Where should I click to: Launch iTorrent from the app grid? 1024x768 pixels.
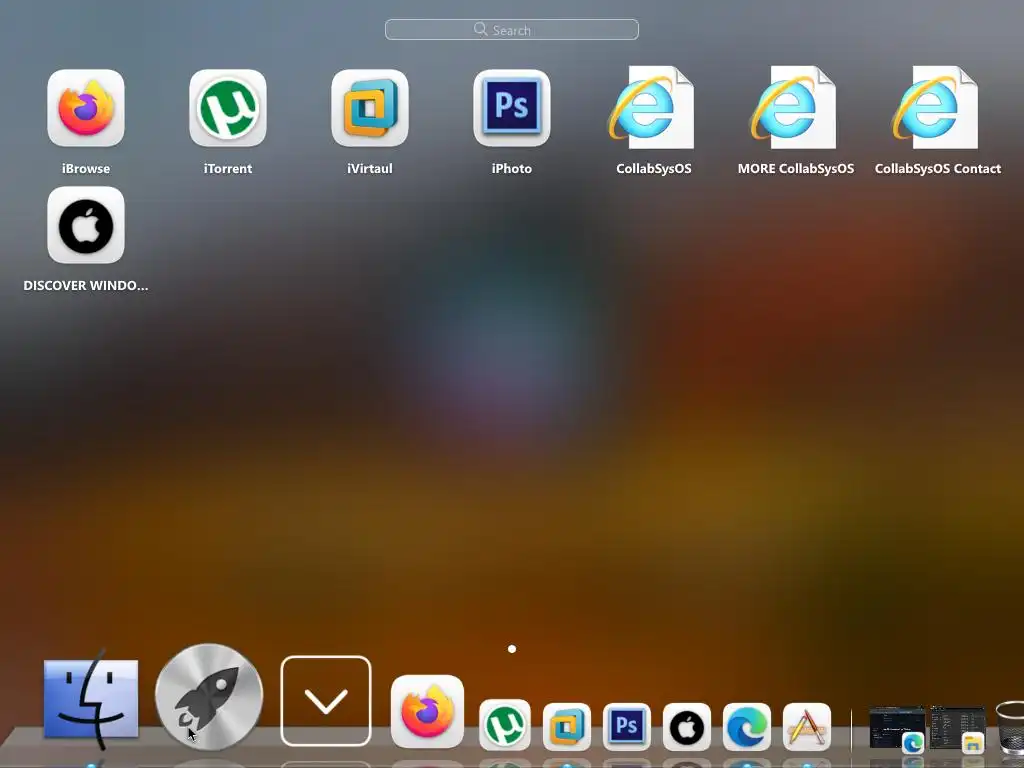coord(228,108)
